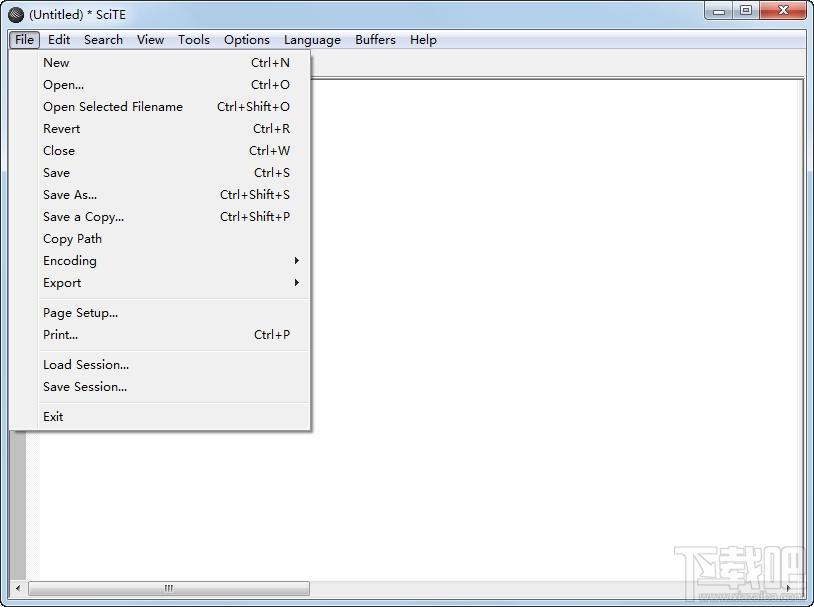
Task: Open the Edit menu
Action: tap(59, 40)
